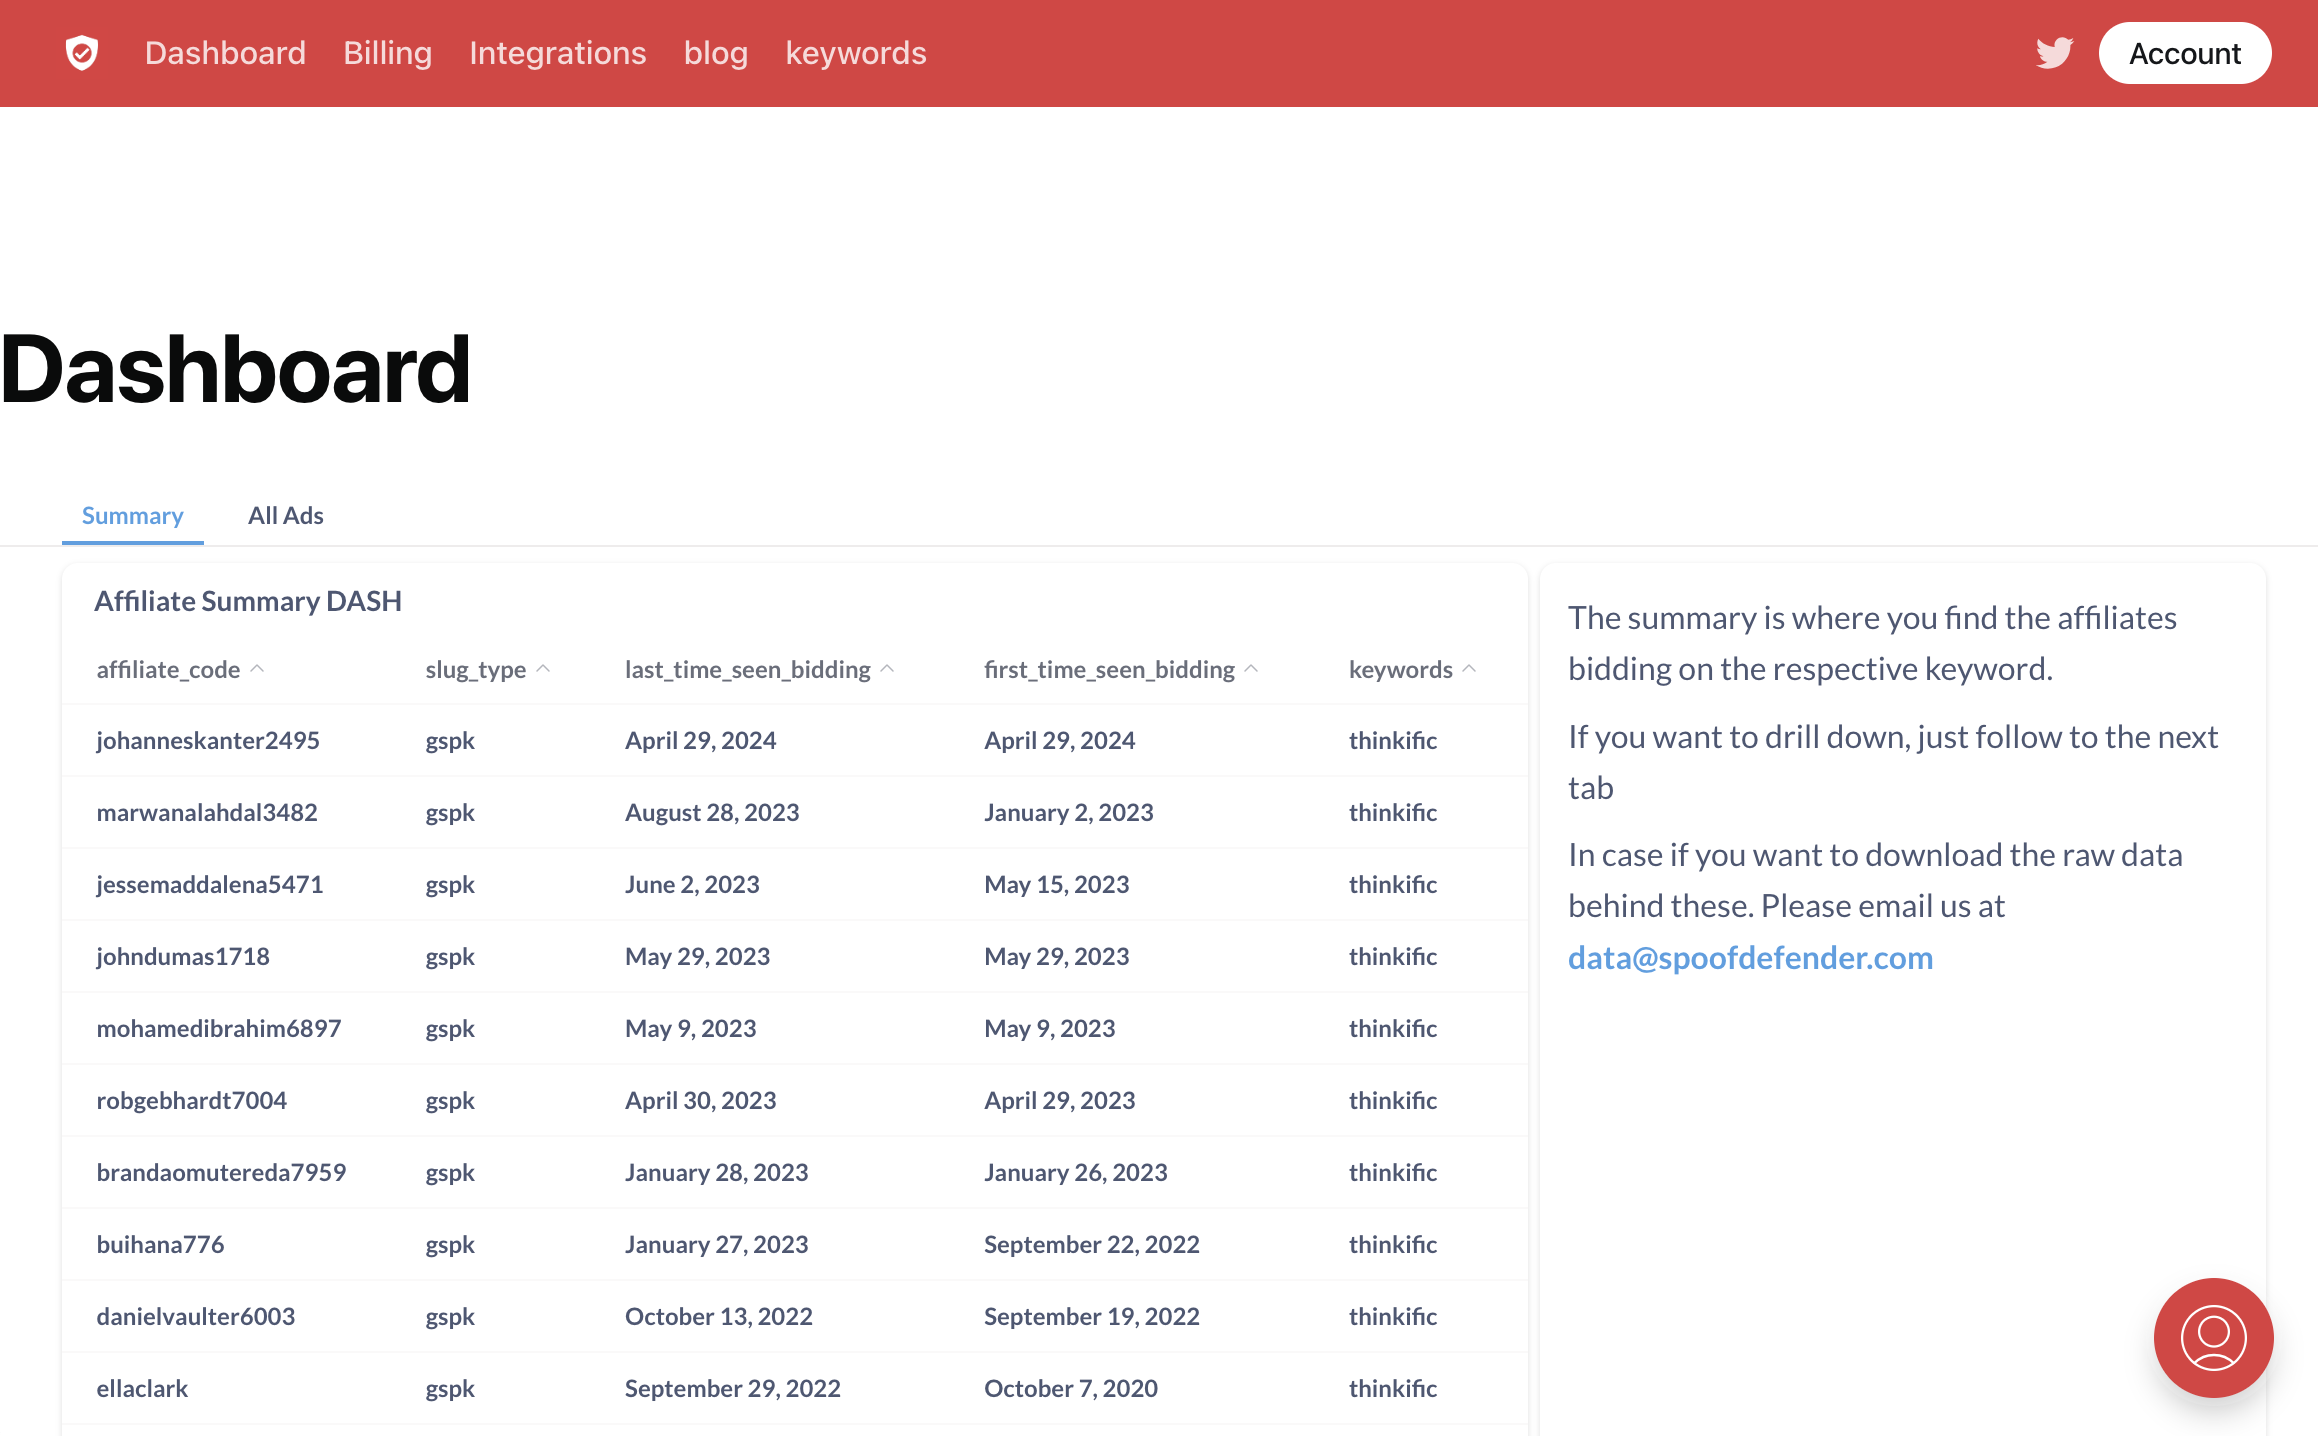Screen dimensions: 2318x1436
Task: Sort by slug_type column caret
Action: (543, 669)
